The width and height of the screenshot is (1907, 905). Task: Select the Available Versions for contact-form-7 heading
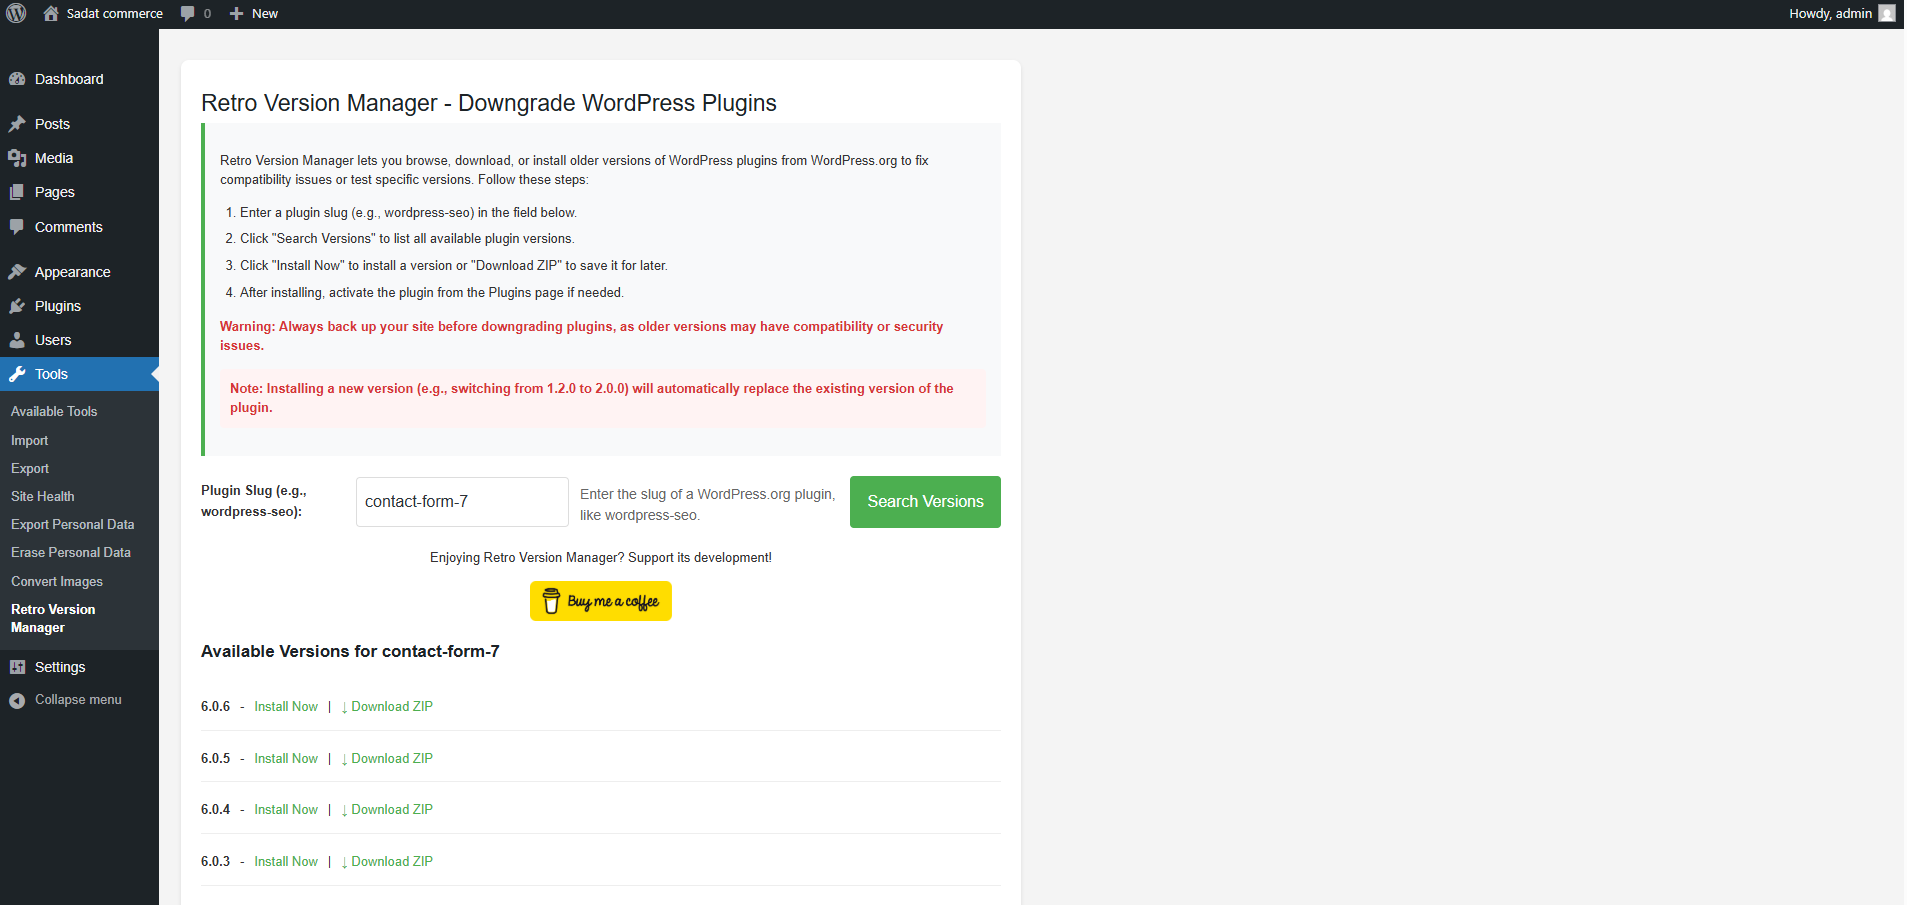point(350,651)
